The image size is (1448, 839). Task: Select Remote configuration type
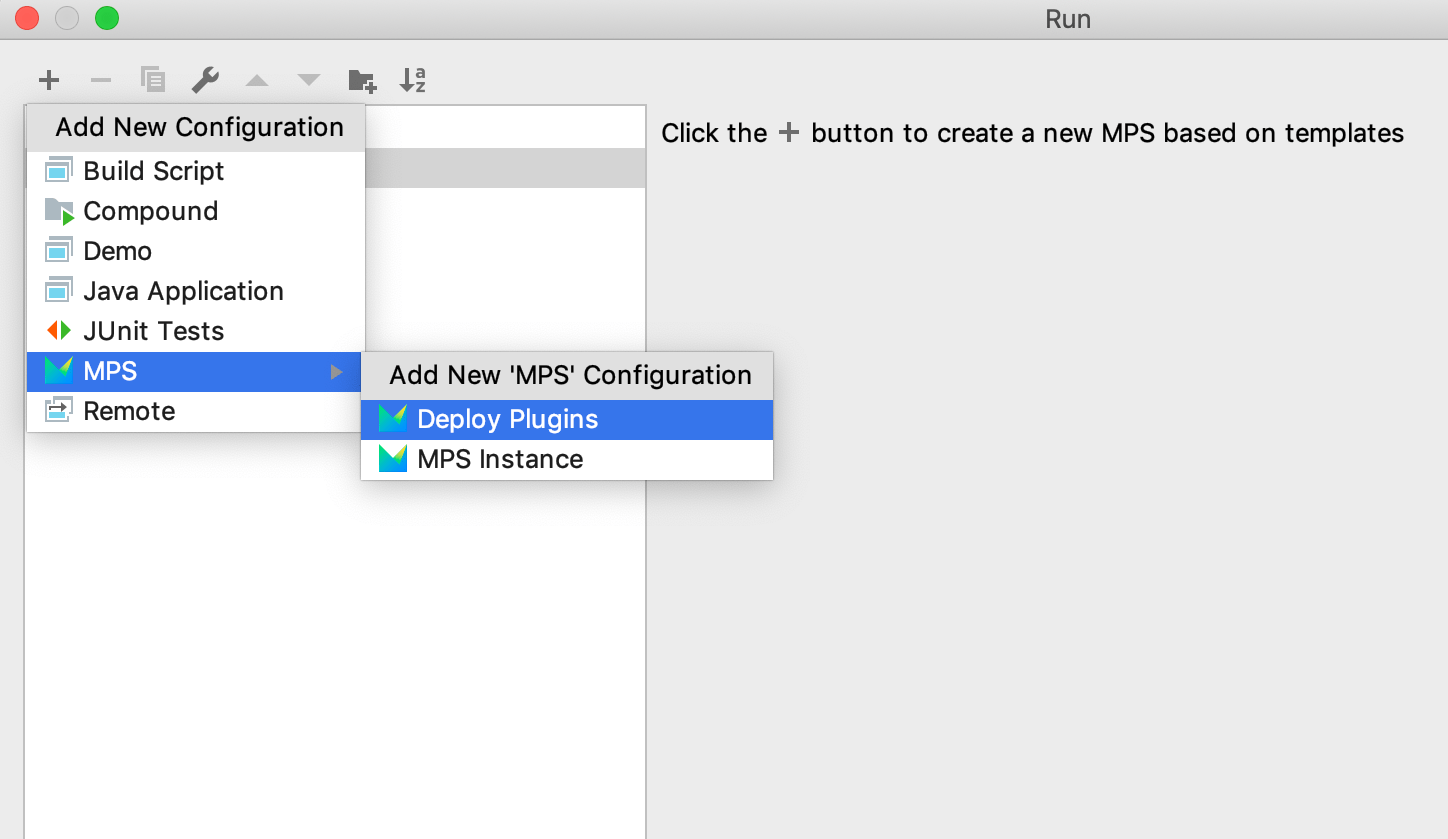coord(129,411)
